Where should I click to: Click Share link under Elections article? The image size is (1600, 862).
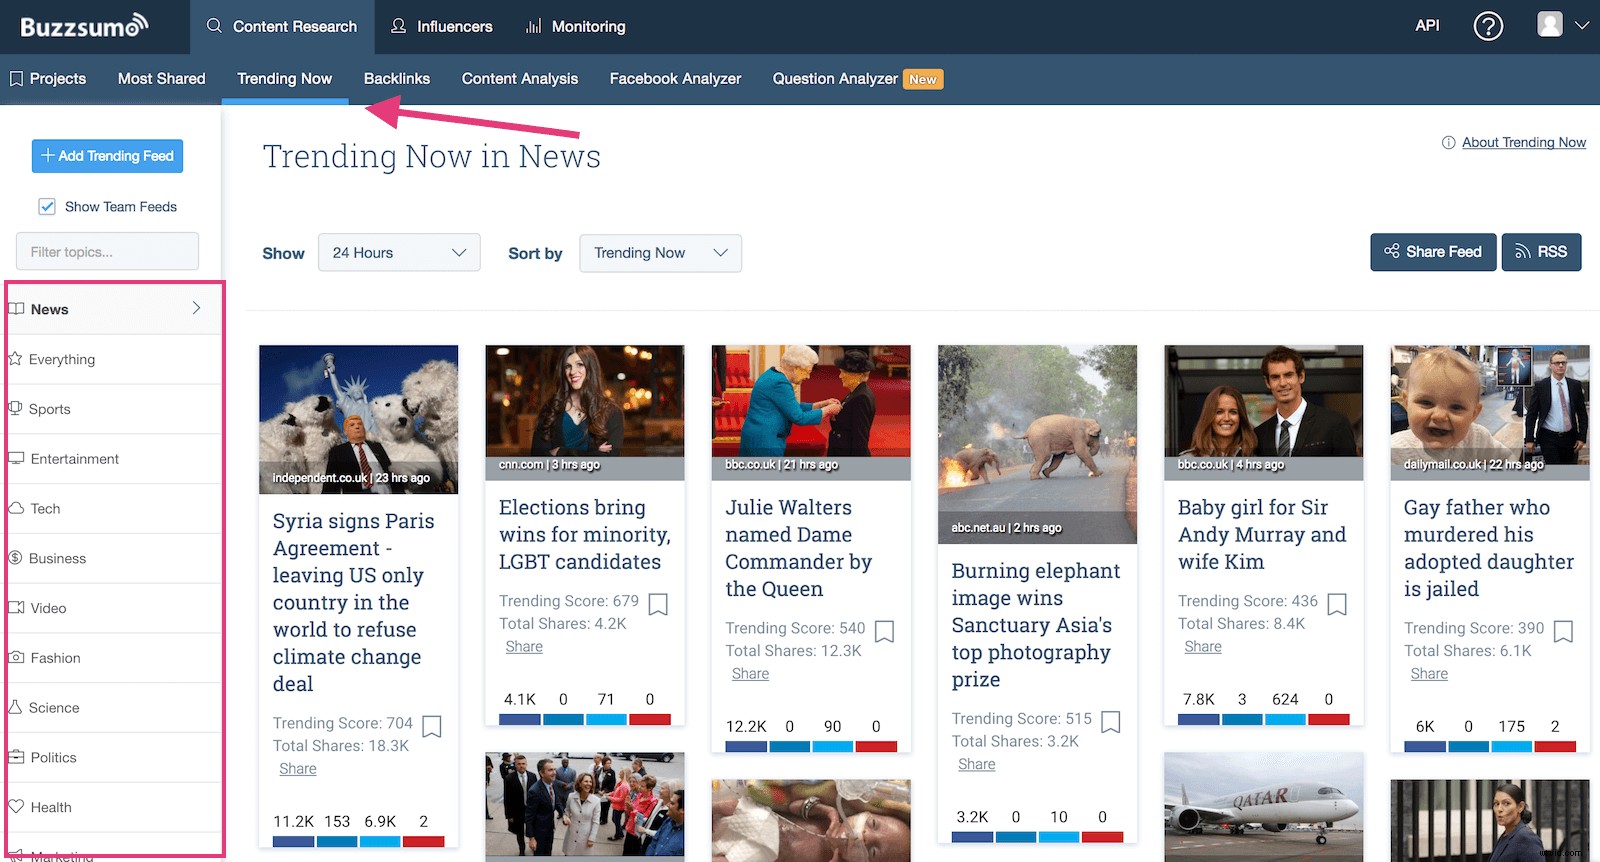524,647
